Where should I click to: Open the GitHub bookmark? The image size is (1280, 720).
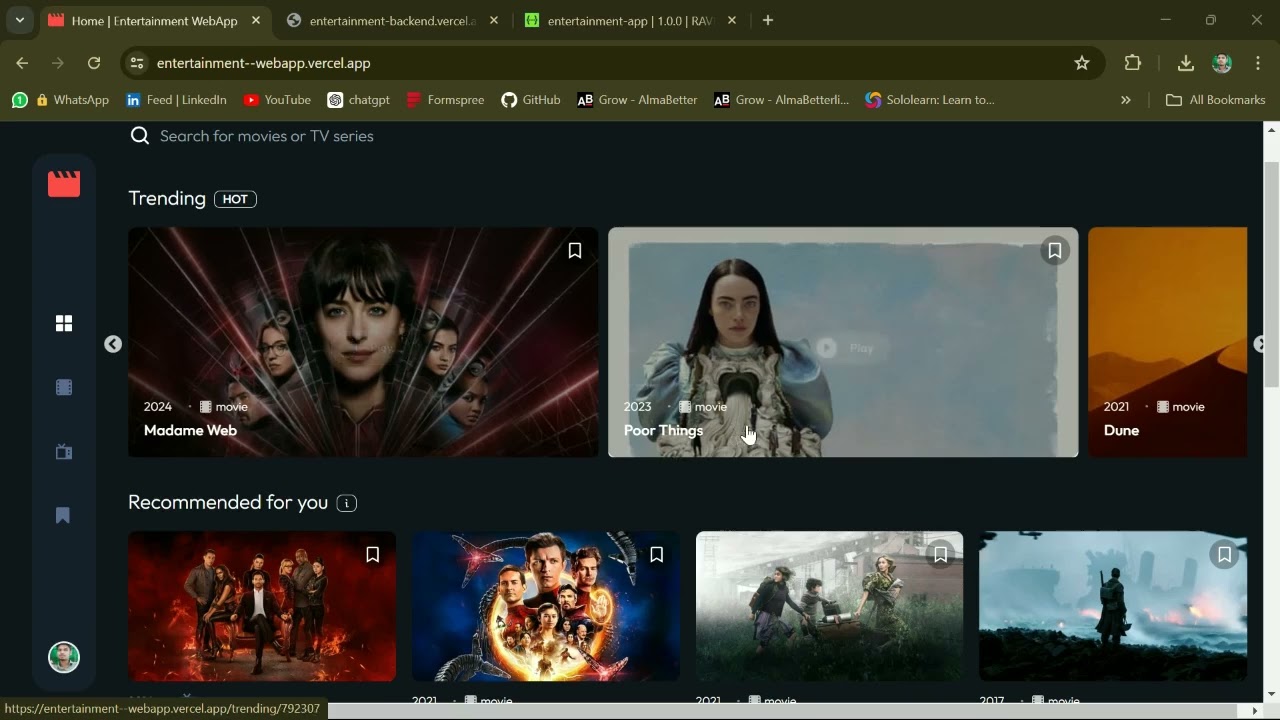(x=531, y=100)
